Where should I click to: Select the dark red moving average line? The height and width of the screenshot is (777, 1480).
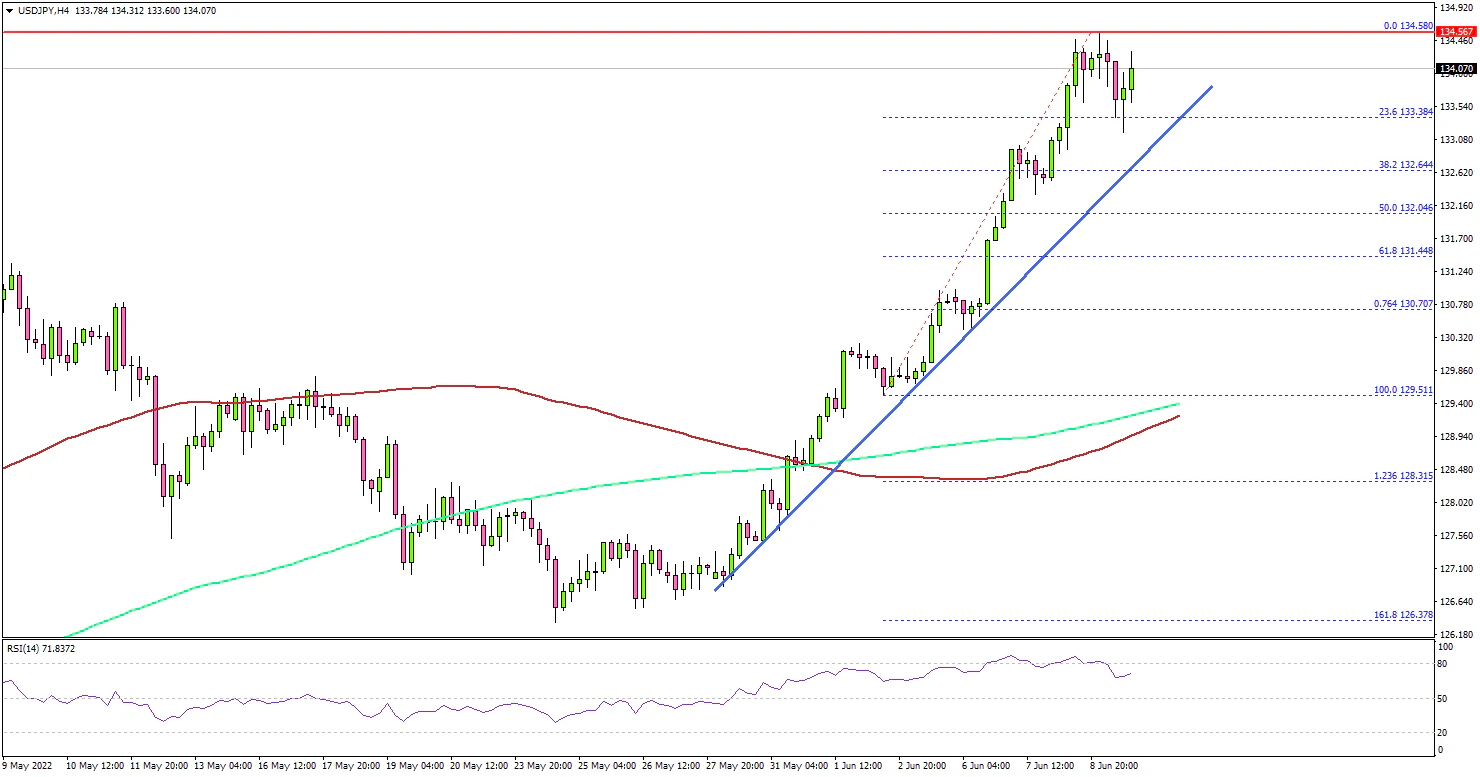pos(600,408)
